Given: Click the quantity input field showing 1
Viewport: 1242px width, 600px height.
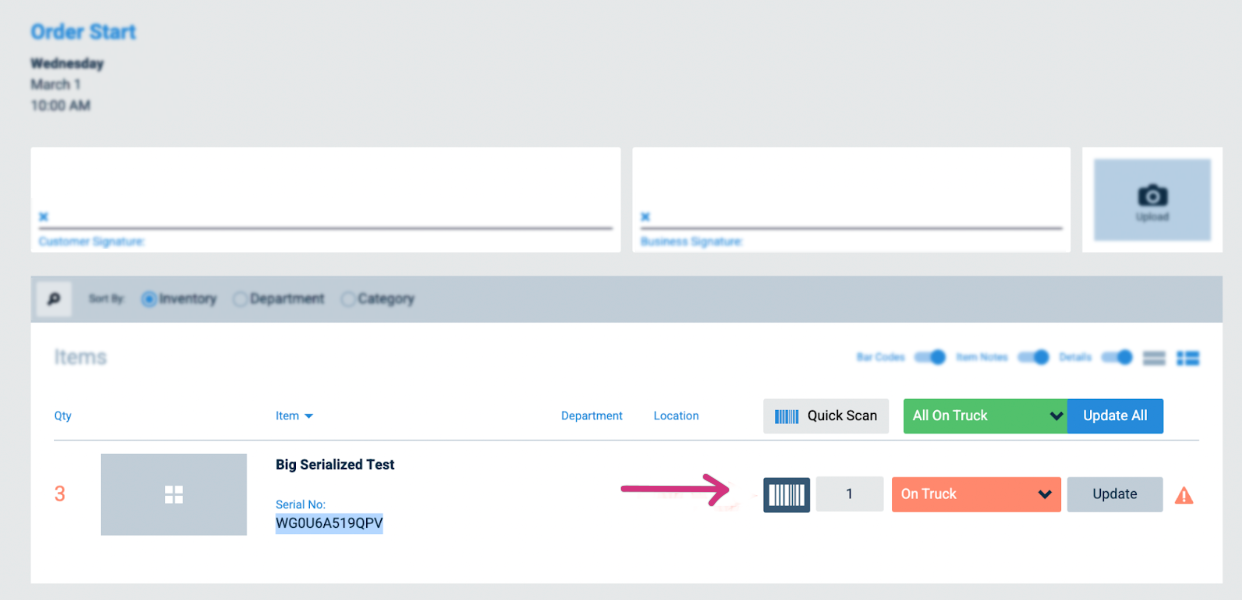Looking at the screenshot, I should pyautogui.click(x=849, y=494).
